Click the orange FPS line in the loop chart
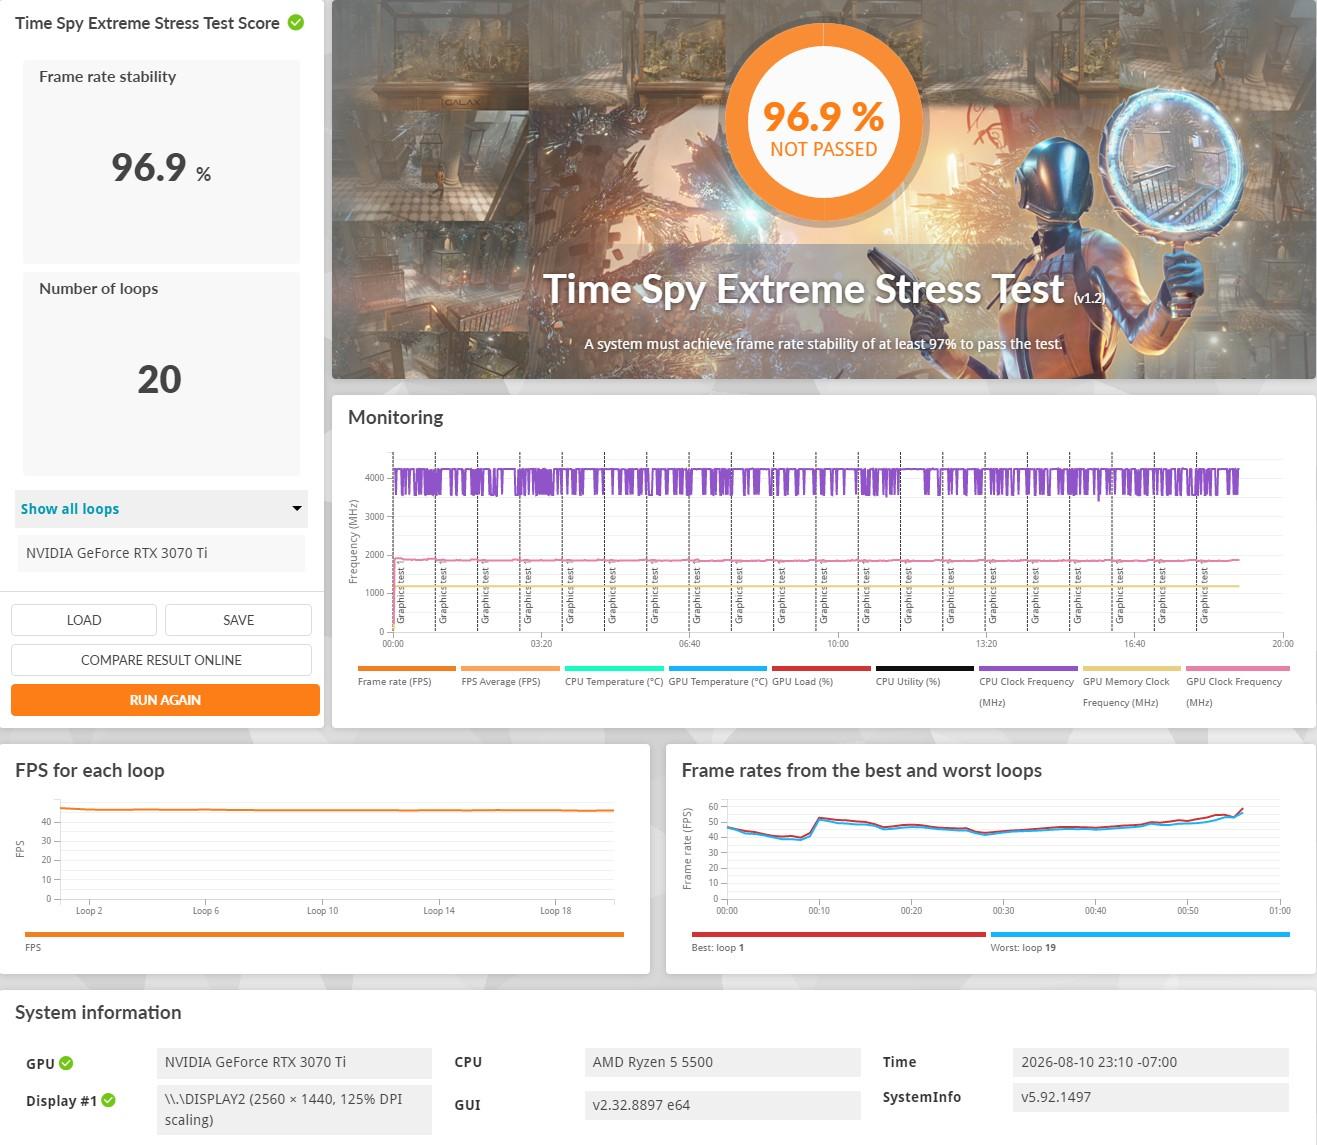This screenshot has height=1145, width=1317. click(x=337, y=810)
